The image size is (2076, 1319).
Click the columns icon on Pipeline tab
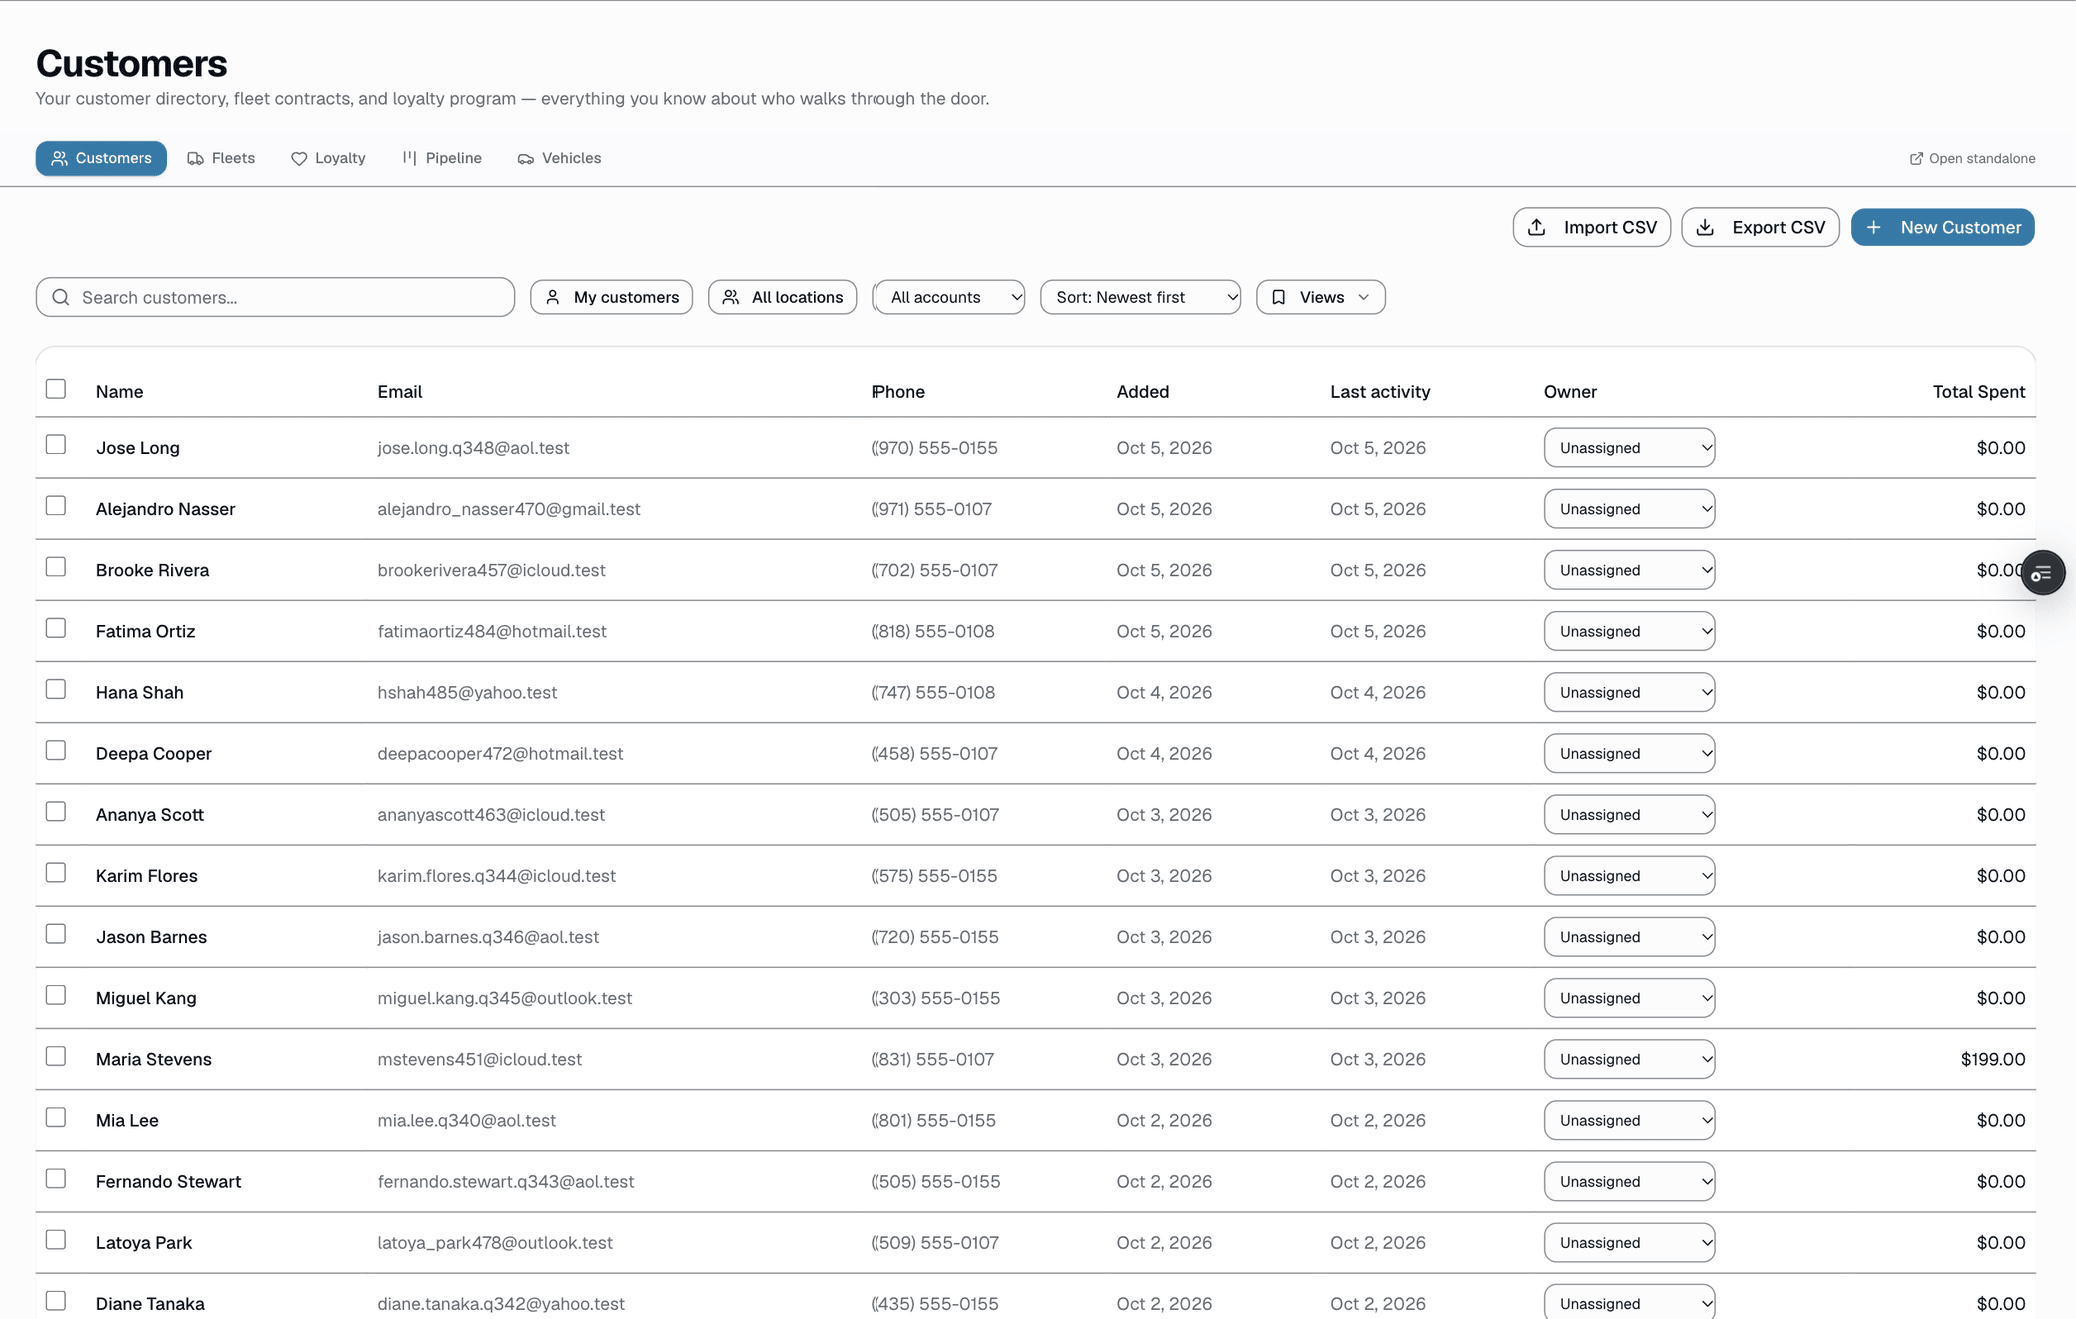410,158
